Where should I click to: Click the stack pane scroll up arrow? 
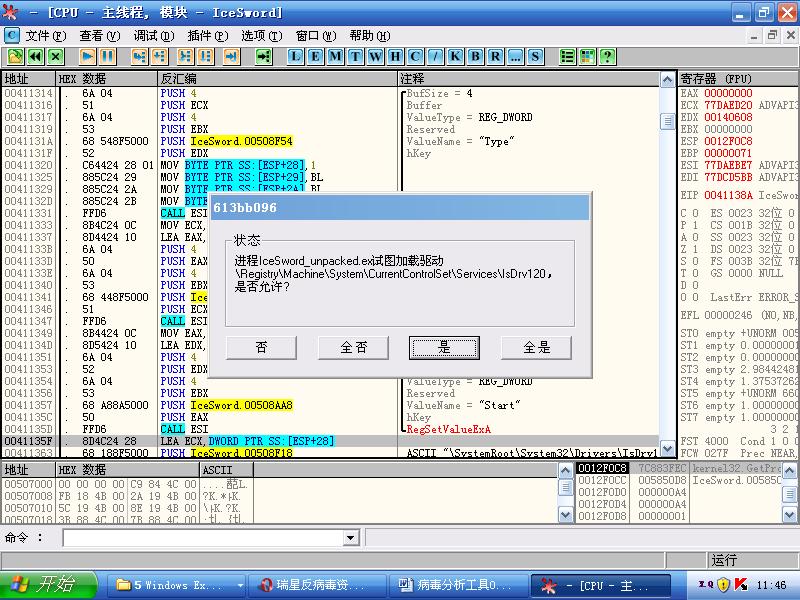coord(789,470)
